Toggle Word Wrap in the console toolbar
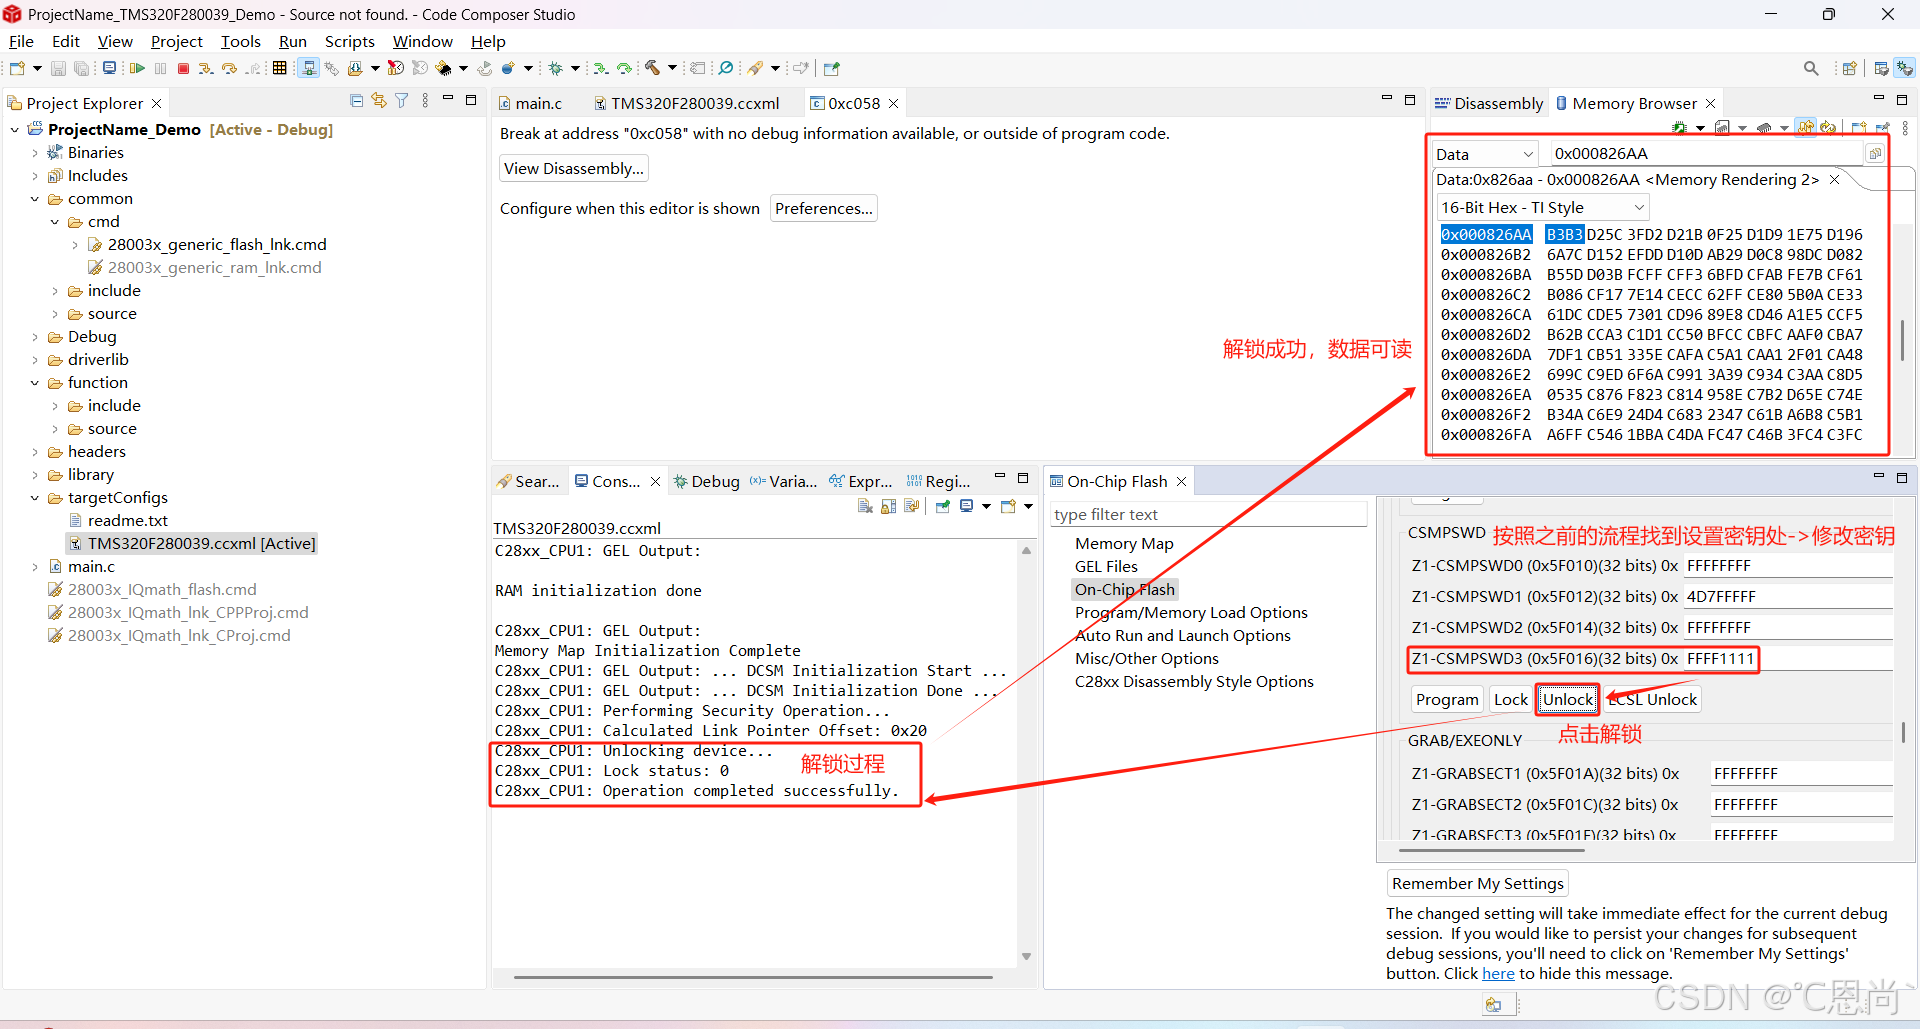The height and width of the screenshot is (1029, 1920). pos(911,506)
